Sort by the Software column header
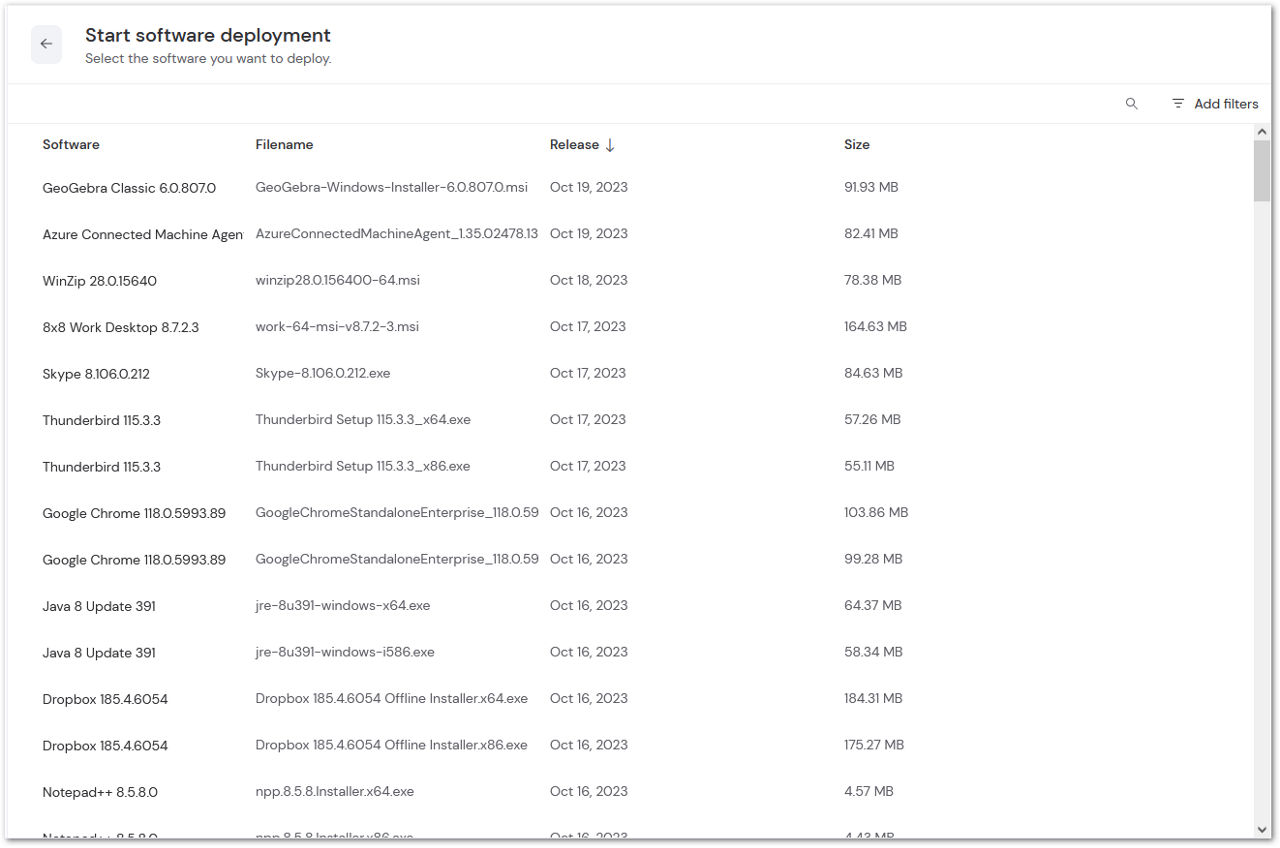1280x848 pixels. 71,145
